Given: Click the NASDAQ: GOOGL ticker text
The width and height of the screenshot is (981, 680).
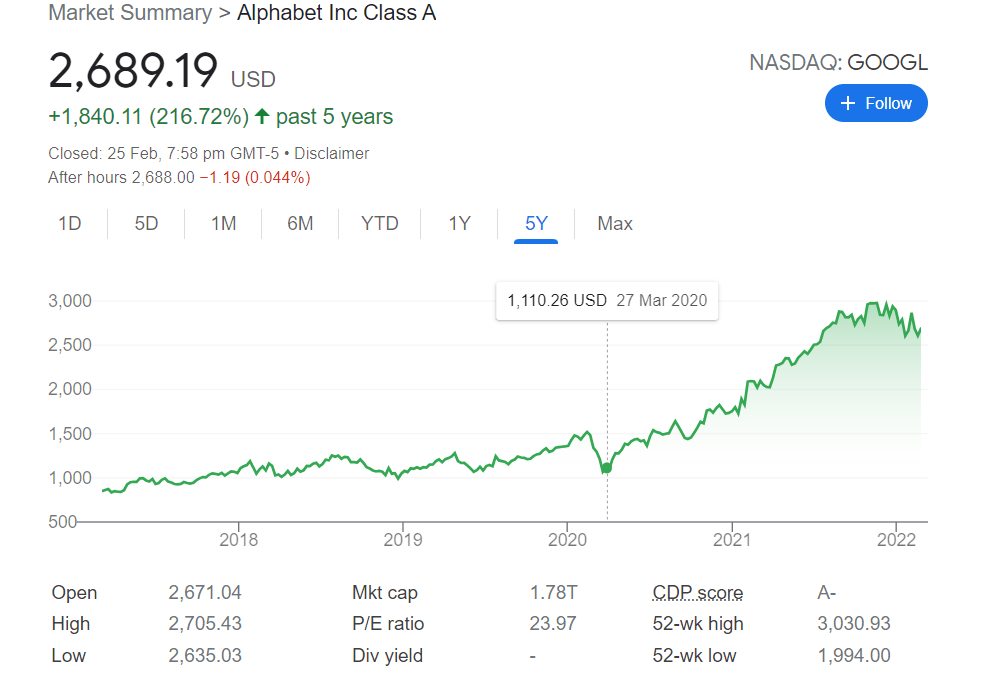Looking at the screenshot, I should point(838,63).
